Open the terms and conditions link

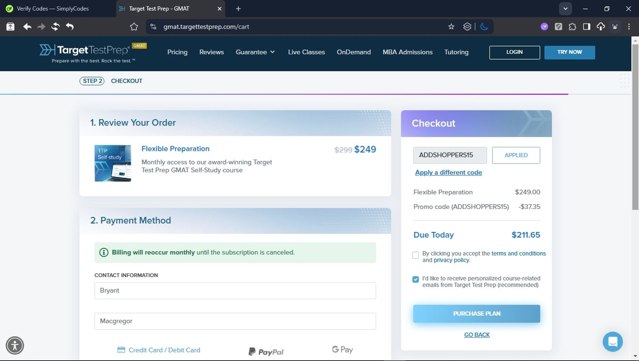(518, 253)
